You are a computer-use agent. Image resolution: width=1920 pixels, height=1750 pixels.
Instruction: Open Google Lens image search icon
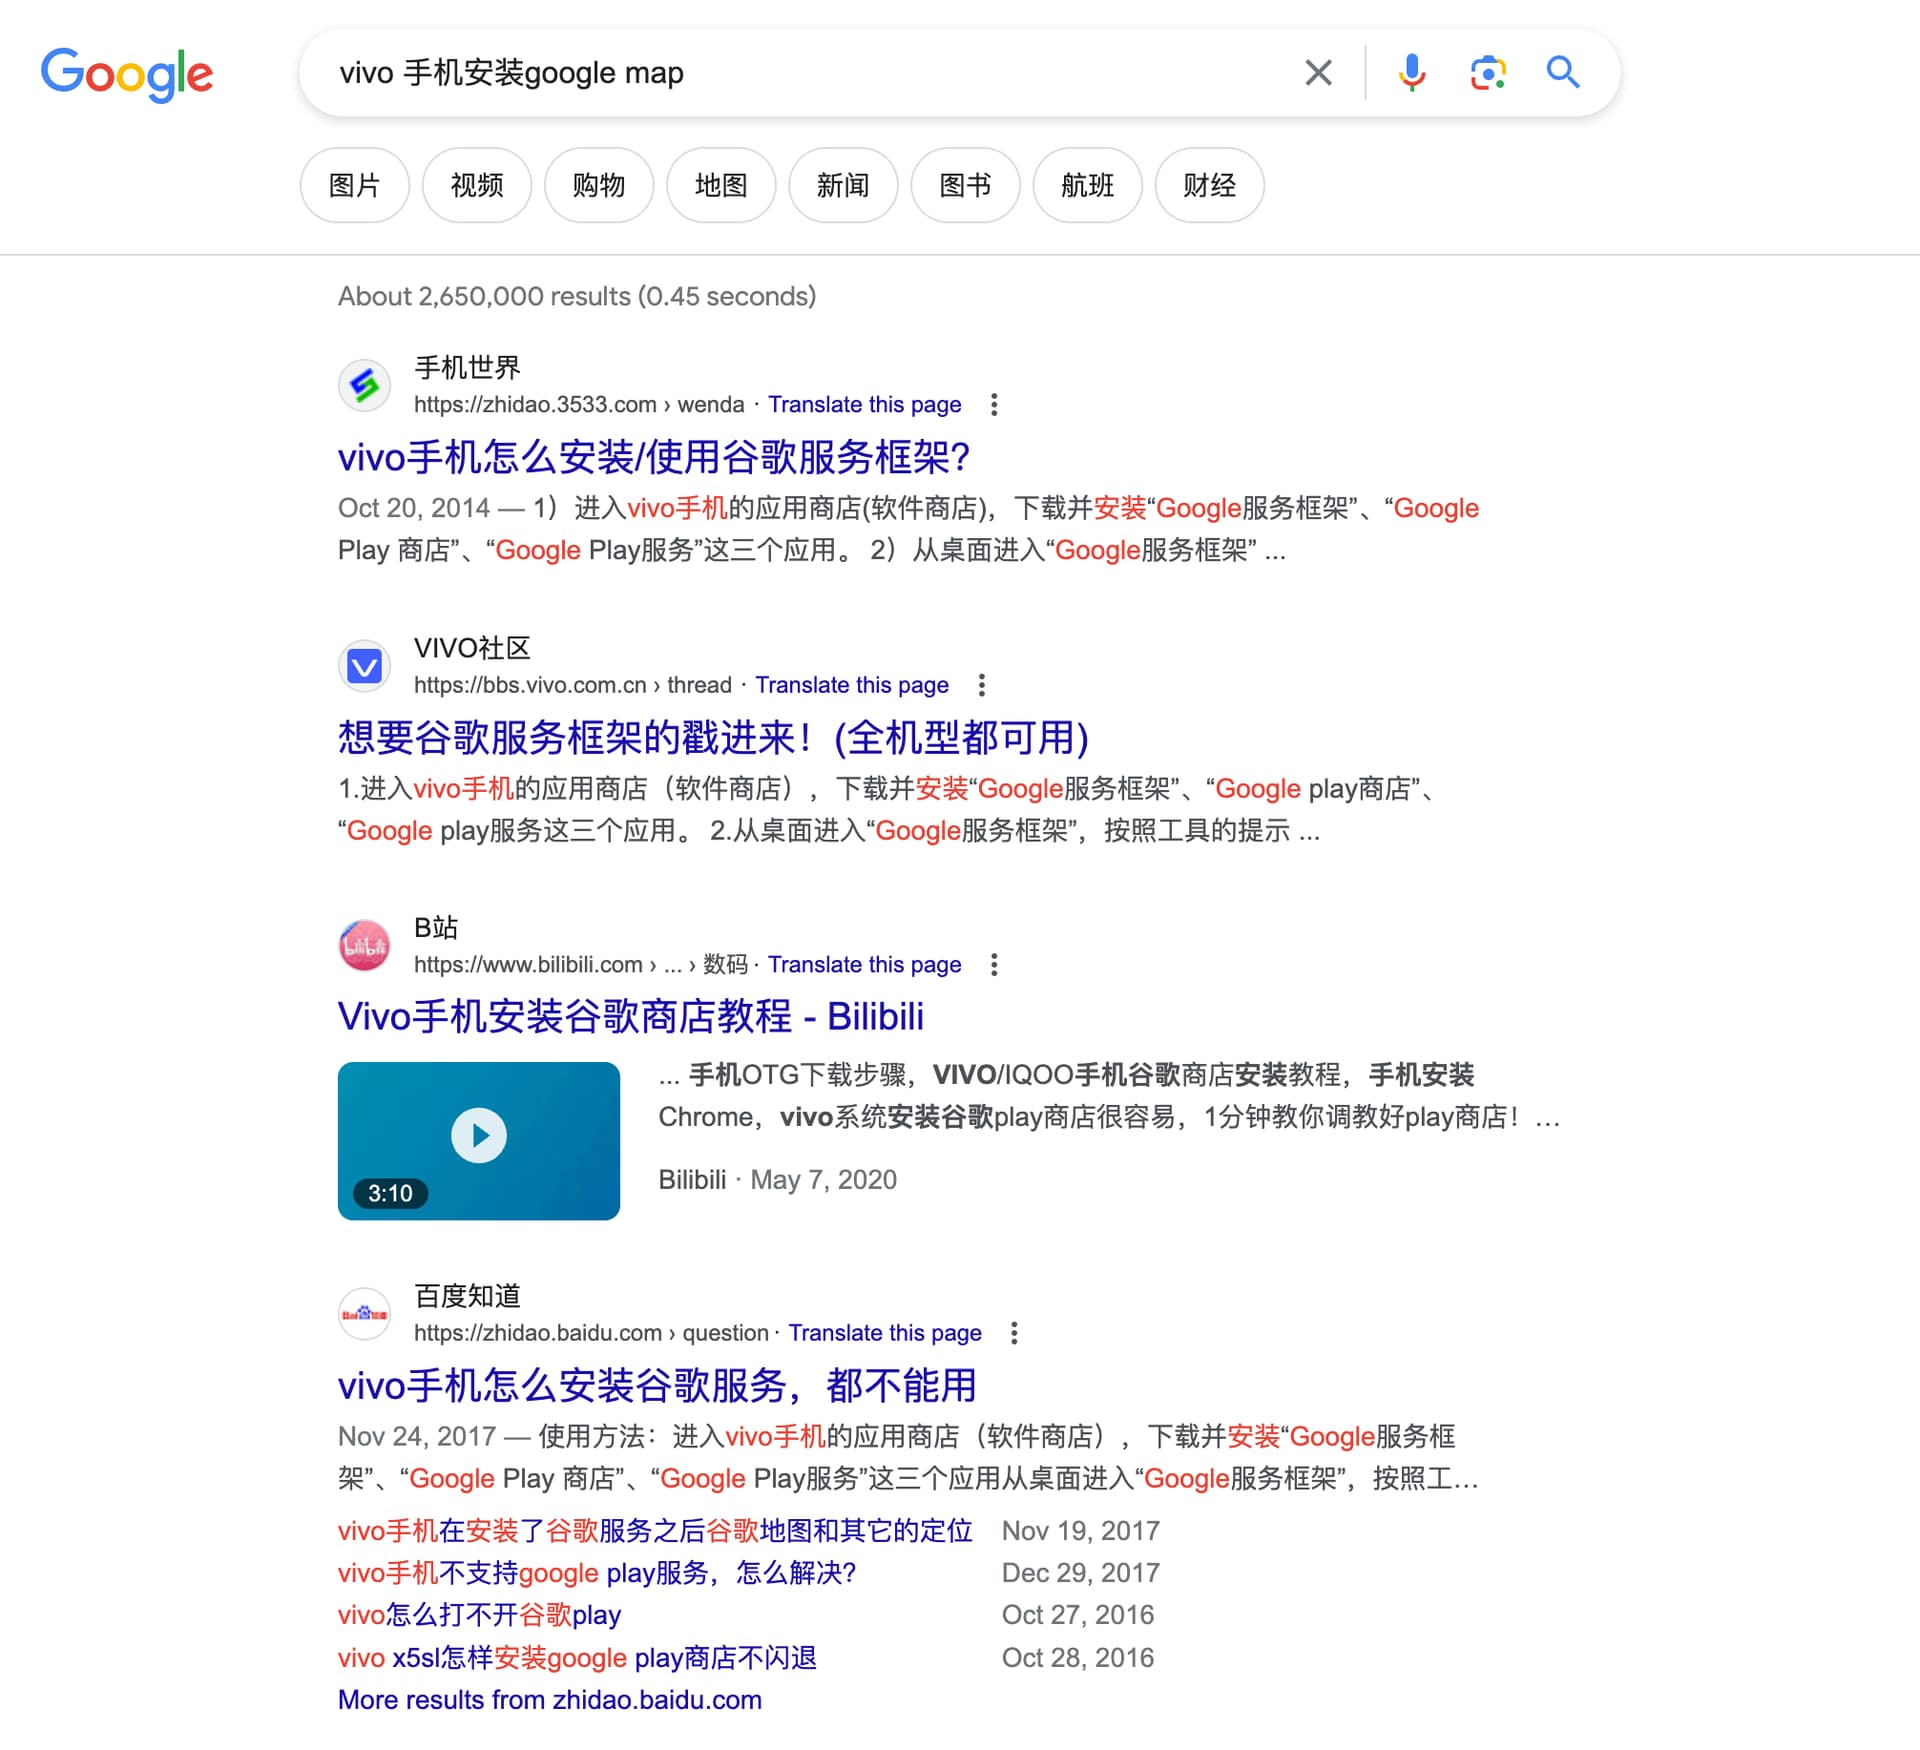click(1487, 72)
